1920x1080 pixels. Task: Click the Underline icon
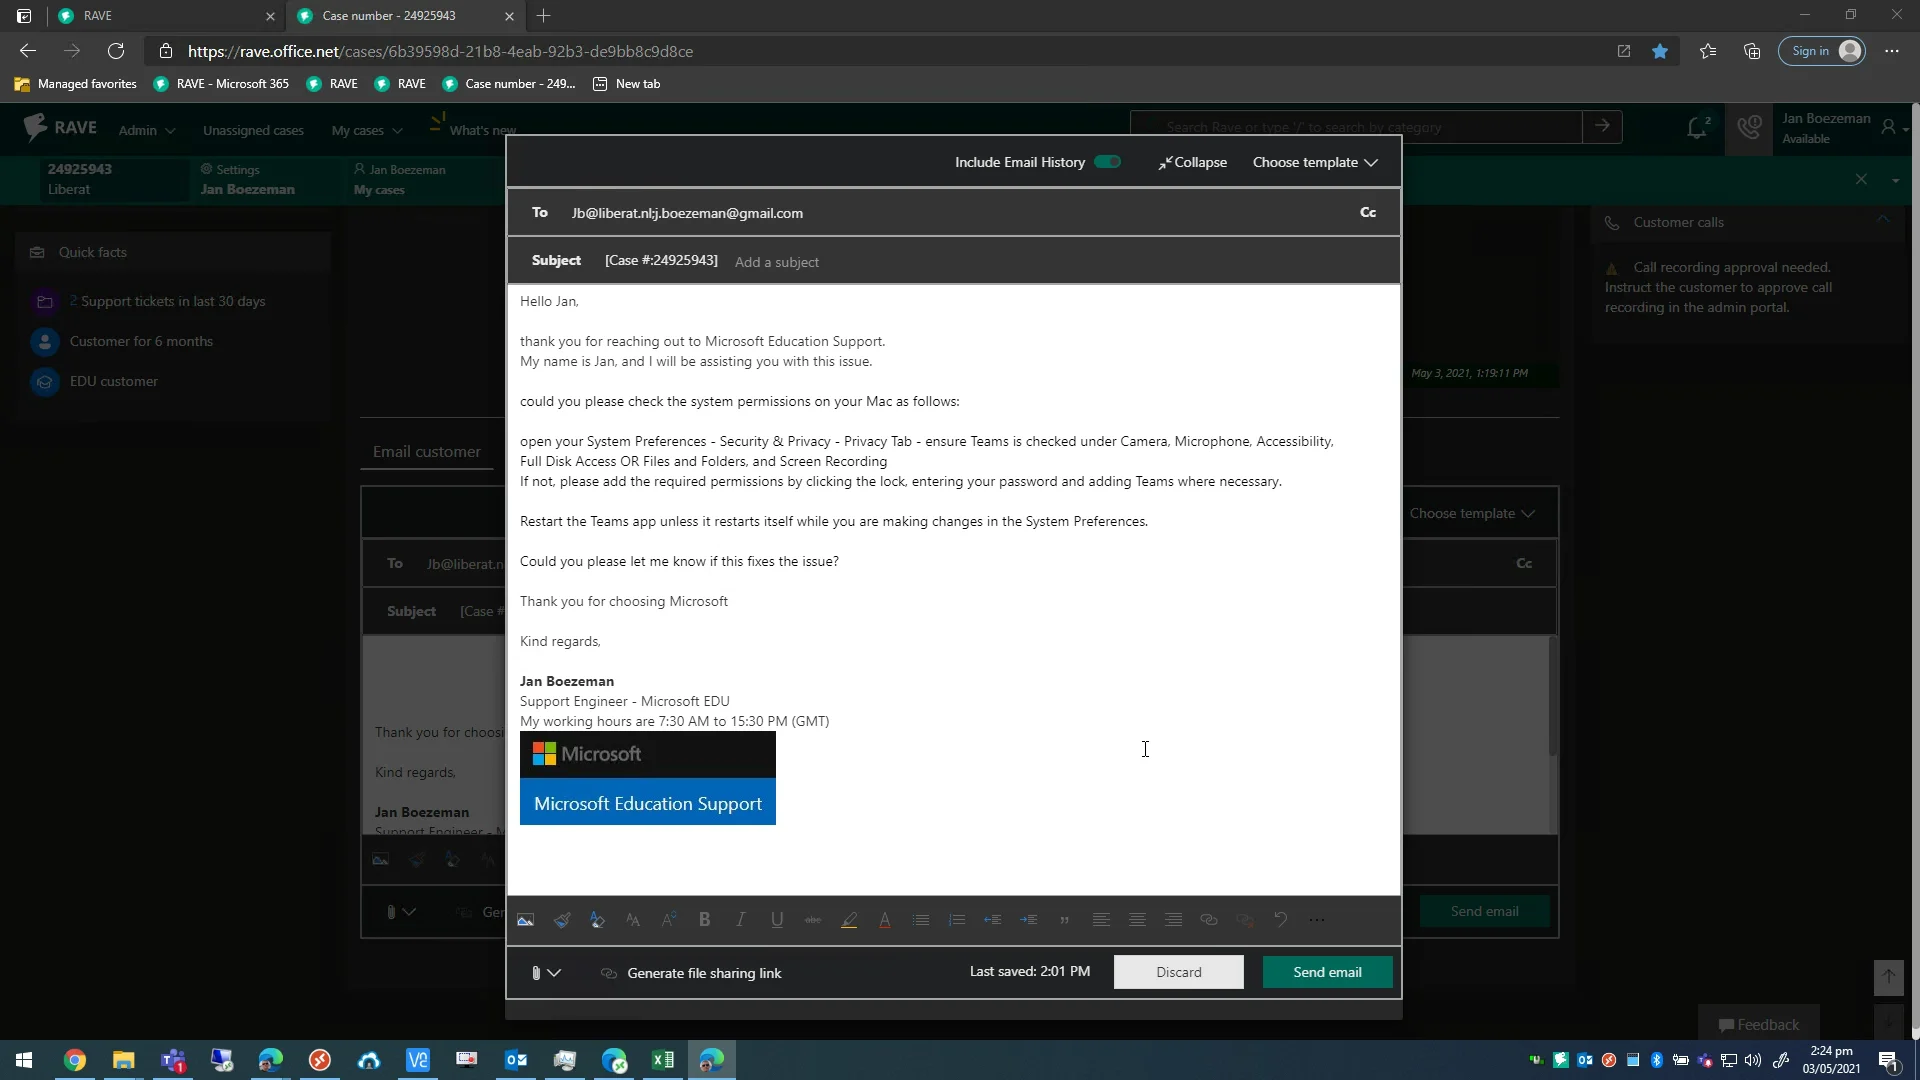[777, 919]
